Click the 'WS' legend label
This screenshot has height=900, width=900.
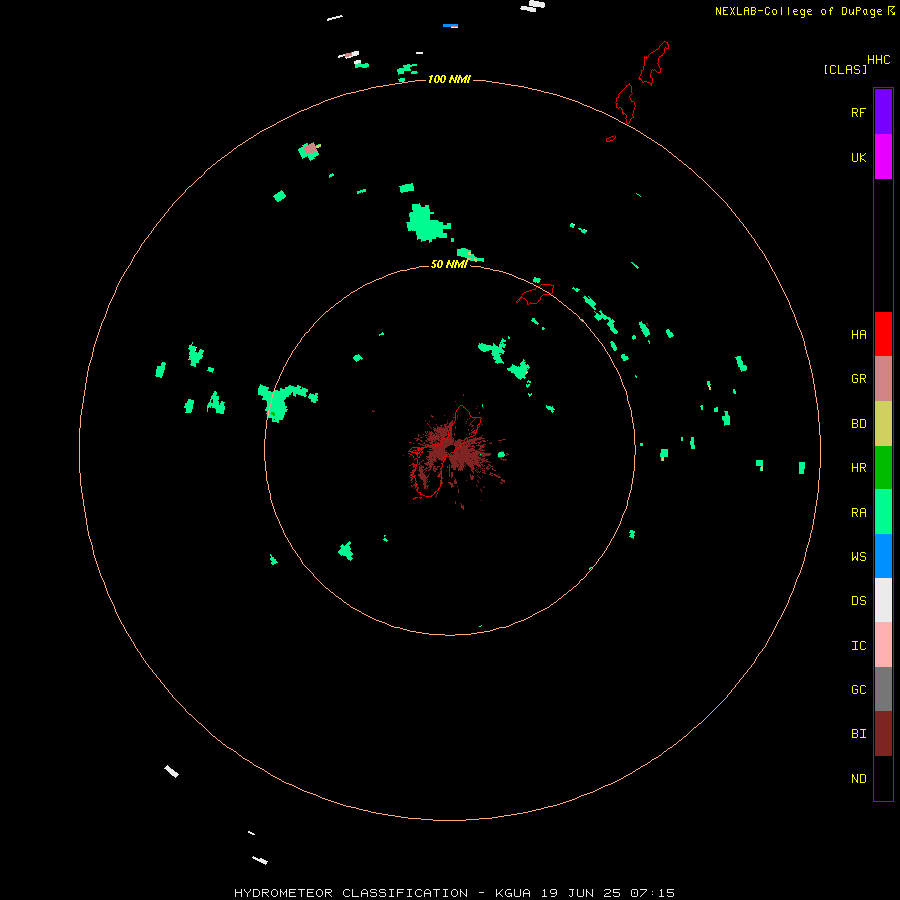click(x=858, y=556)
